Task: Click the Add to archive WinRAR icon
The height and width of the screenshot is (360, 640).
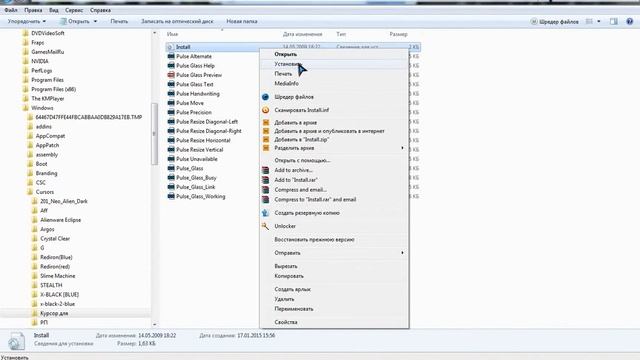Action: [x=265, y=170]
